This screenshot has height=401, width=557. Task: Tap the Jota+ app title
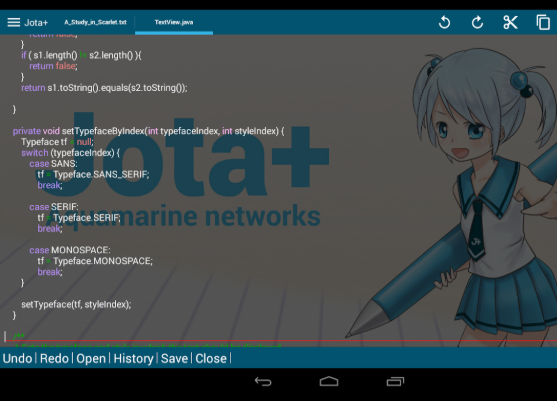click(36, 23)
